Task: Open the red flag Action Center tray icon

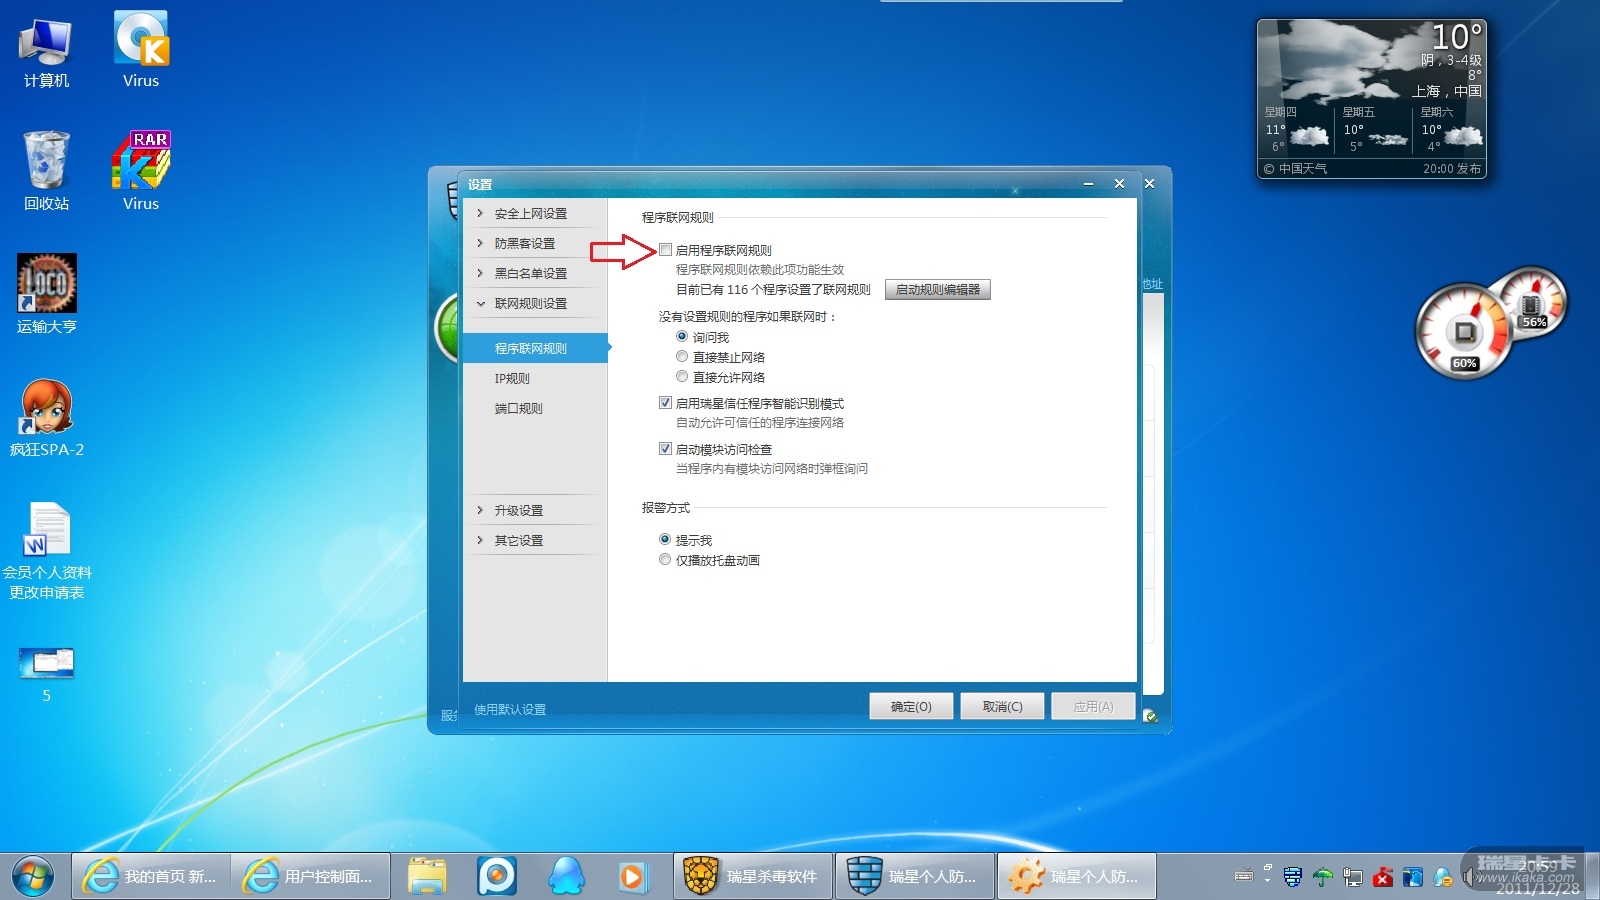Action: tap(1383, 877)
